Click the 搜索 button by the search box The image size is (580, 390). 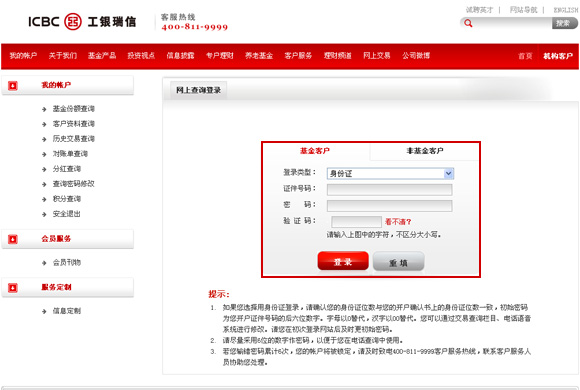564,23
